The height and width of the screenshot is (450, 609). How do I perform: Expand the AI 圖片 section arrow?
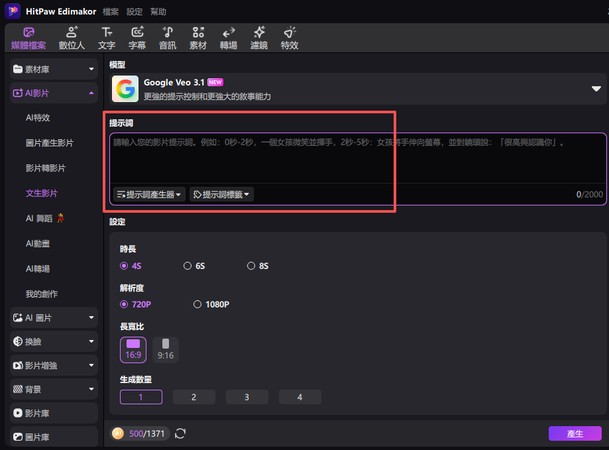pyautogui.click(x=91, y=318)
